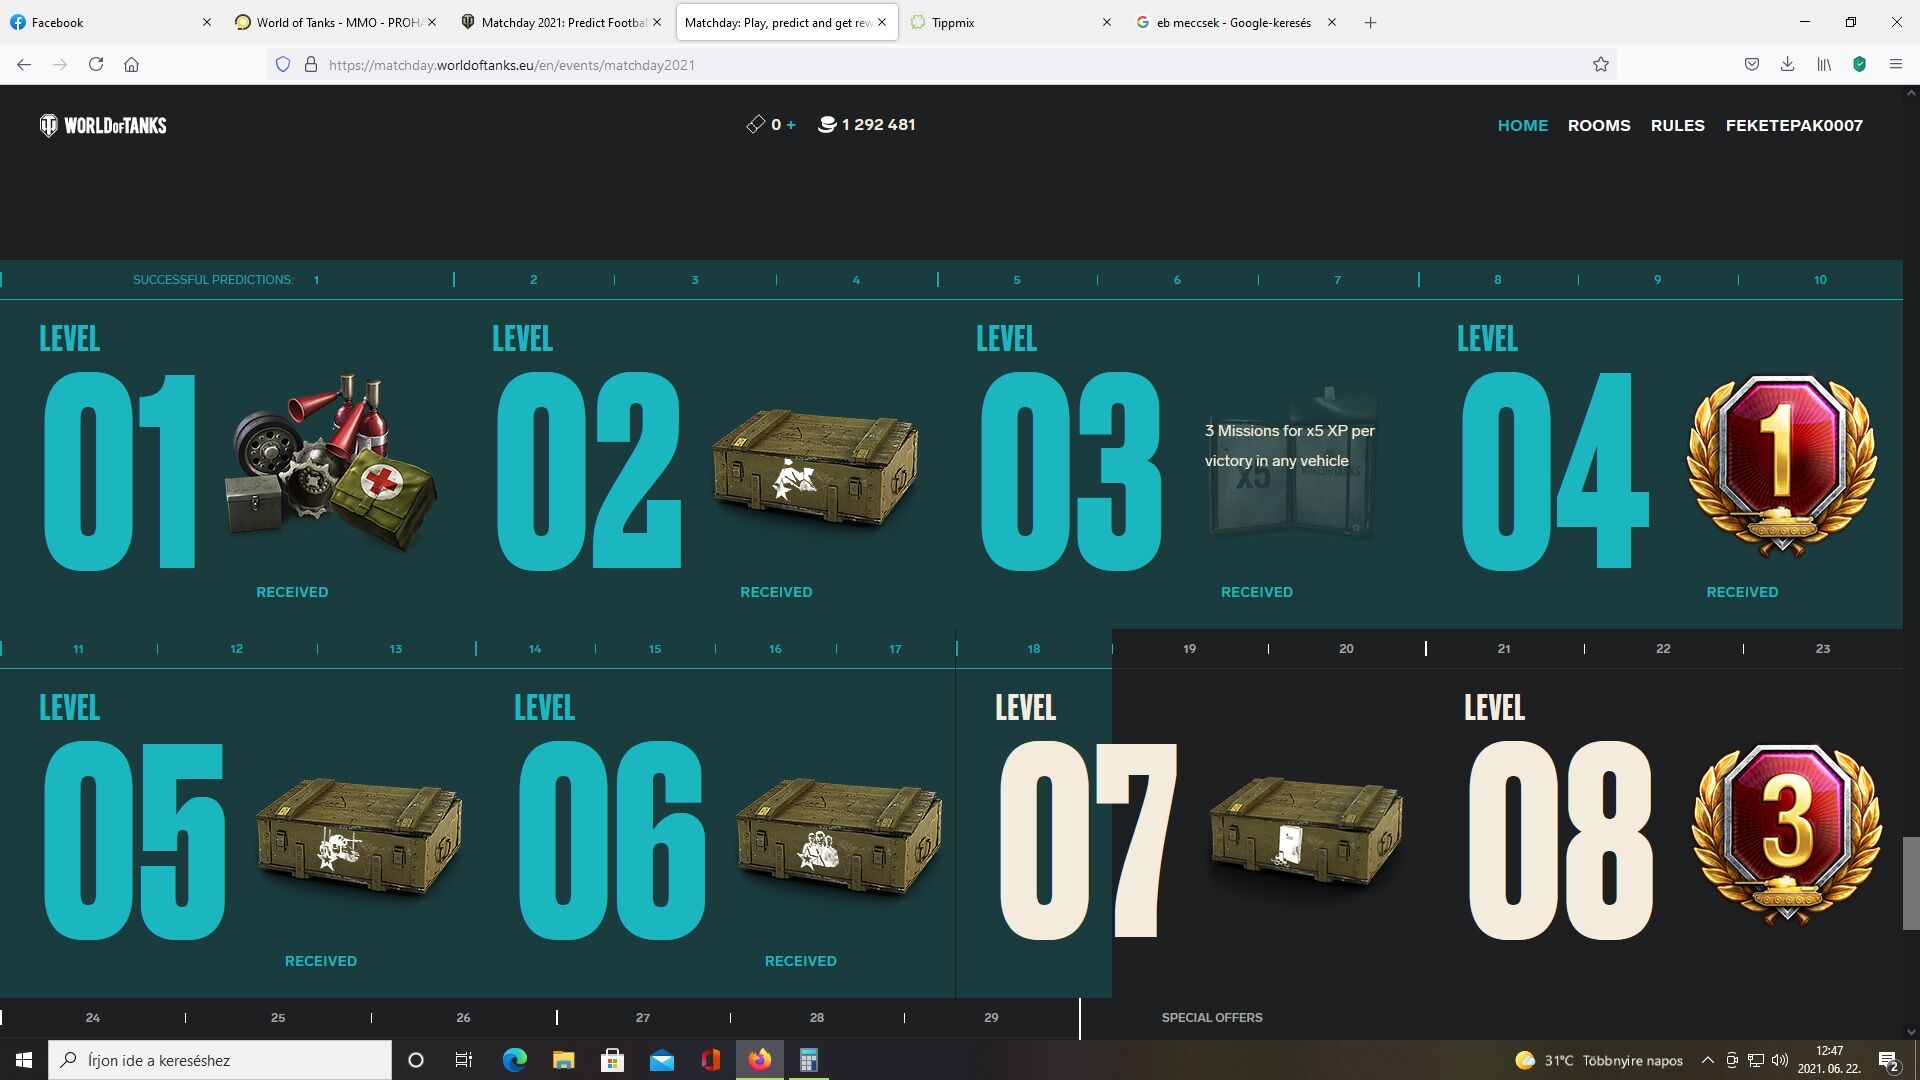Click the RECEIVED label under Level 01
Image resolution: width=1920 pixels, height=1080 pixels.
click(292, 592)
